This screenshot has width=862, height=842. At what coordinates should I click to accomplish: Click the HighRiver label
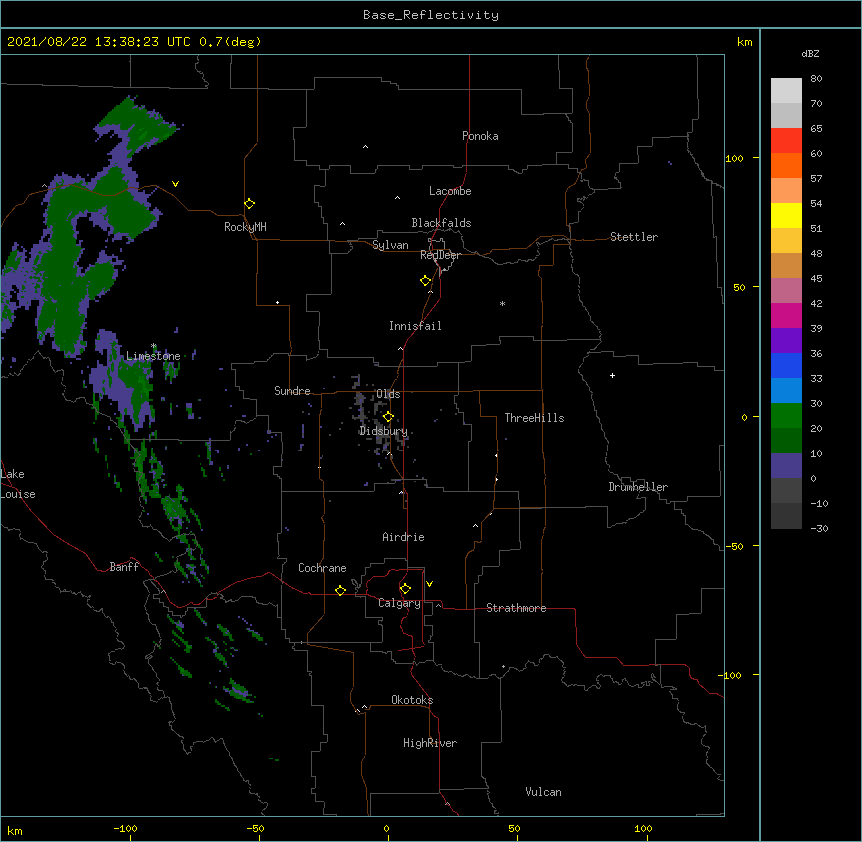[430, 743]
